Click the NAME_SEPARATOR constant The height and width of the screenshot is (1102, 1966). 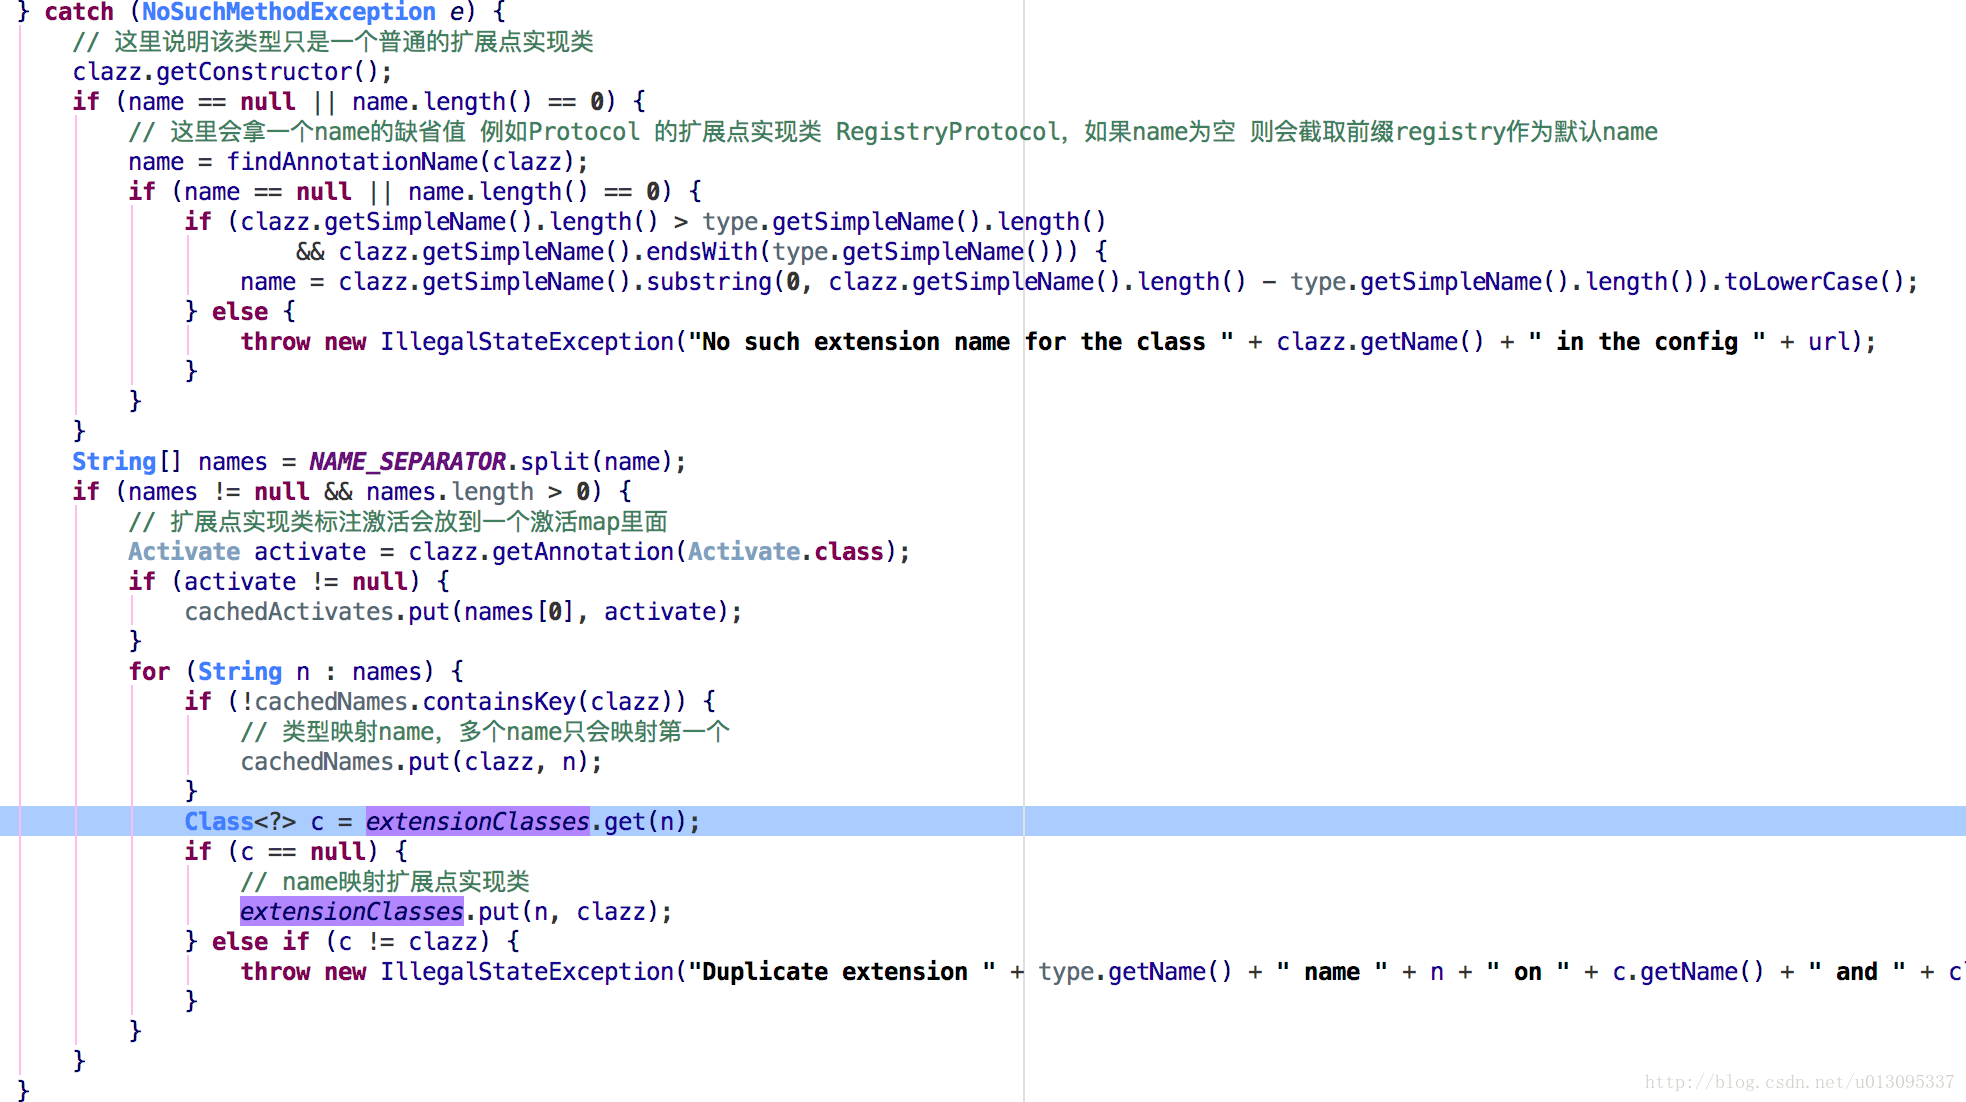pyautogui.click(x=407, y=462)
